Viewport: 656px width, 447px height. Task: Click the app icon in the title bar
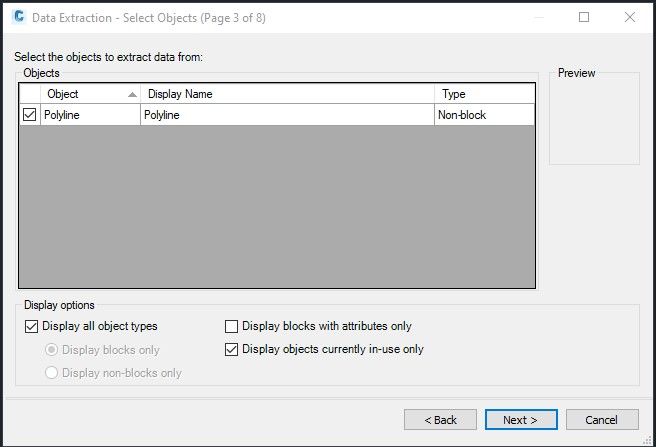(17, 17)
